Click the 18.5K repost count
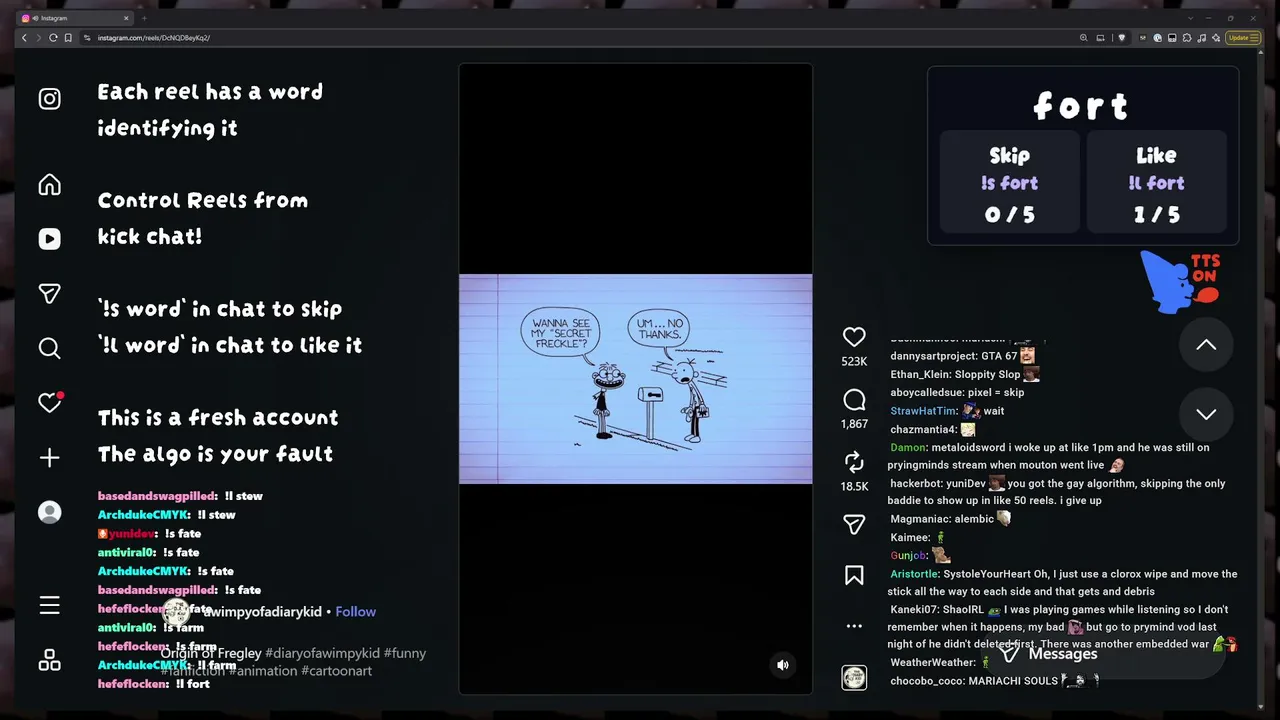The height and width of the screenshot is (720, 1280). point(854,487)
